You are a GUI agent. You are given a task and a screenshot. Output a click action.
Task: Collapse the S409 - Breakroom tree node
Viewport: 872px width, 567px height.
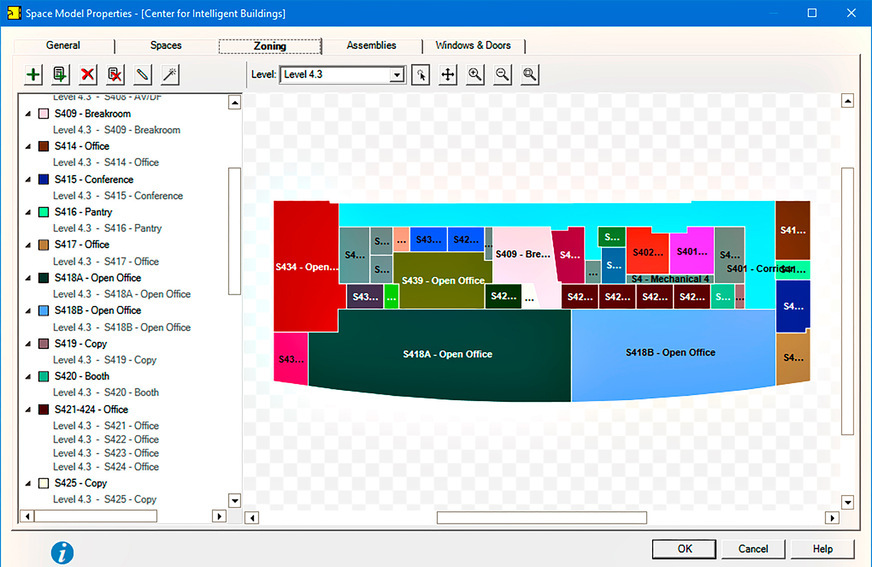pos(28,114)
